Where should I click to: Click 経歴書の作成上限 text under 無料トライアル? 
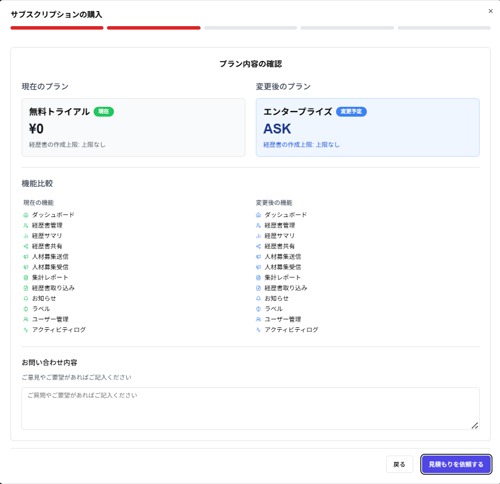[67, 145]
